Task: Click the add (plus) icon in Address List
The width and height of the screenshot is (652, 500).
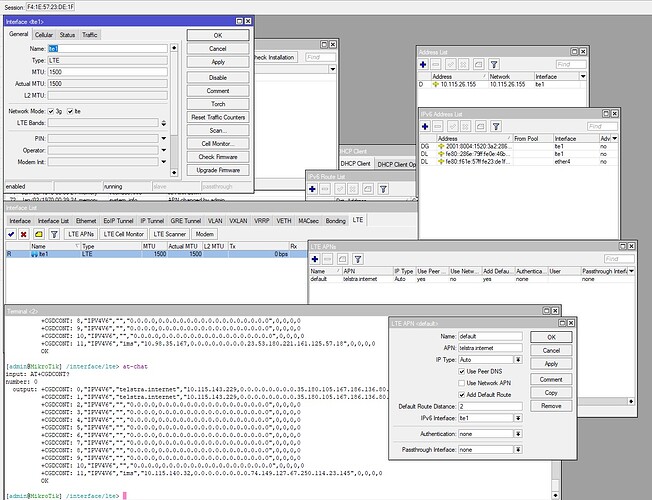Action: (x=423, y=64)
